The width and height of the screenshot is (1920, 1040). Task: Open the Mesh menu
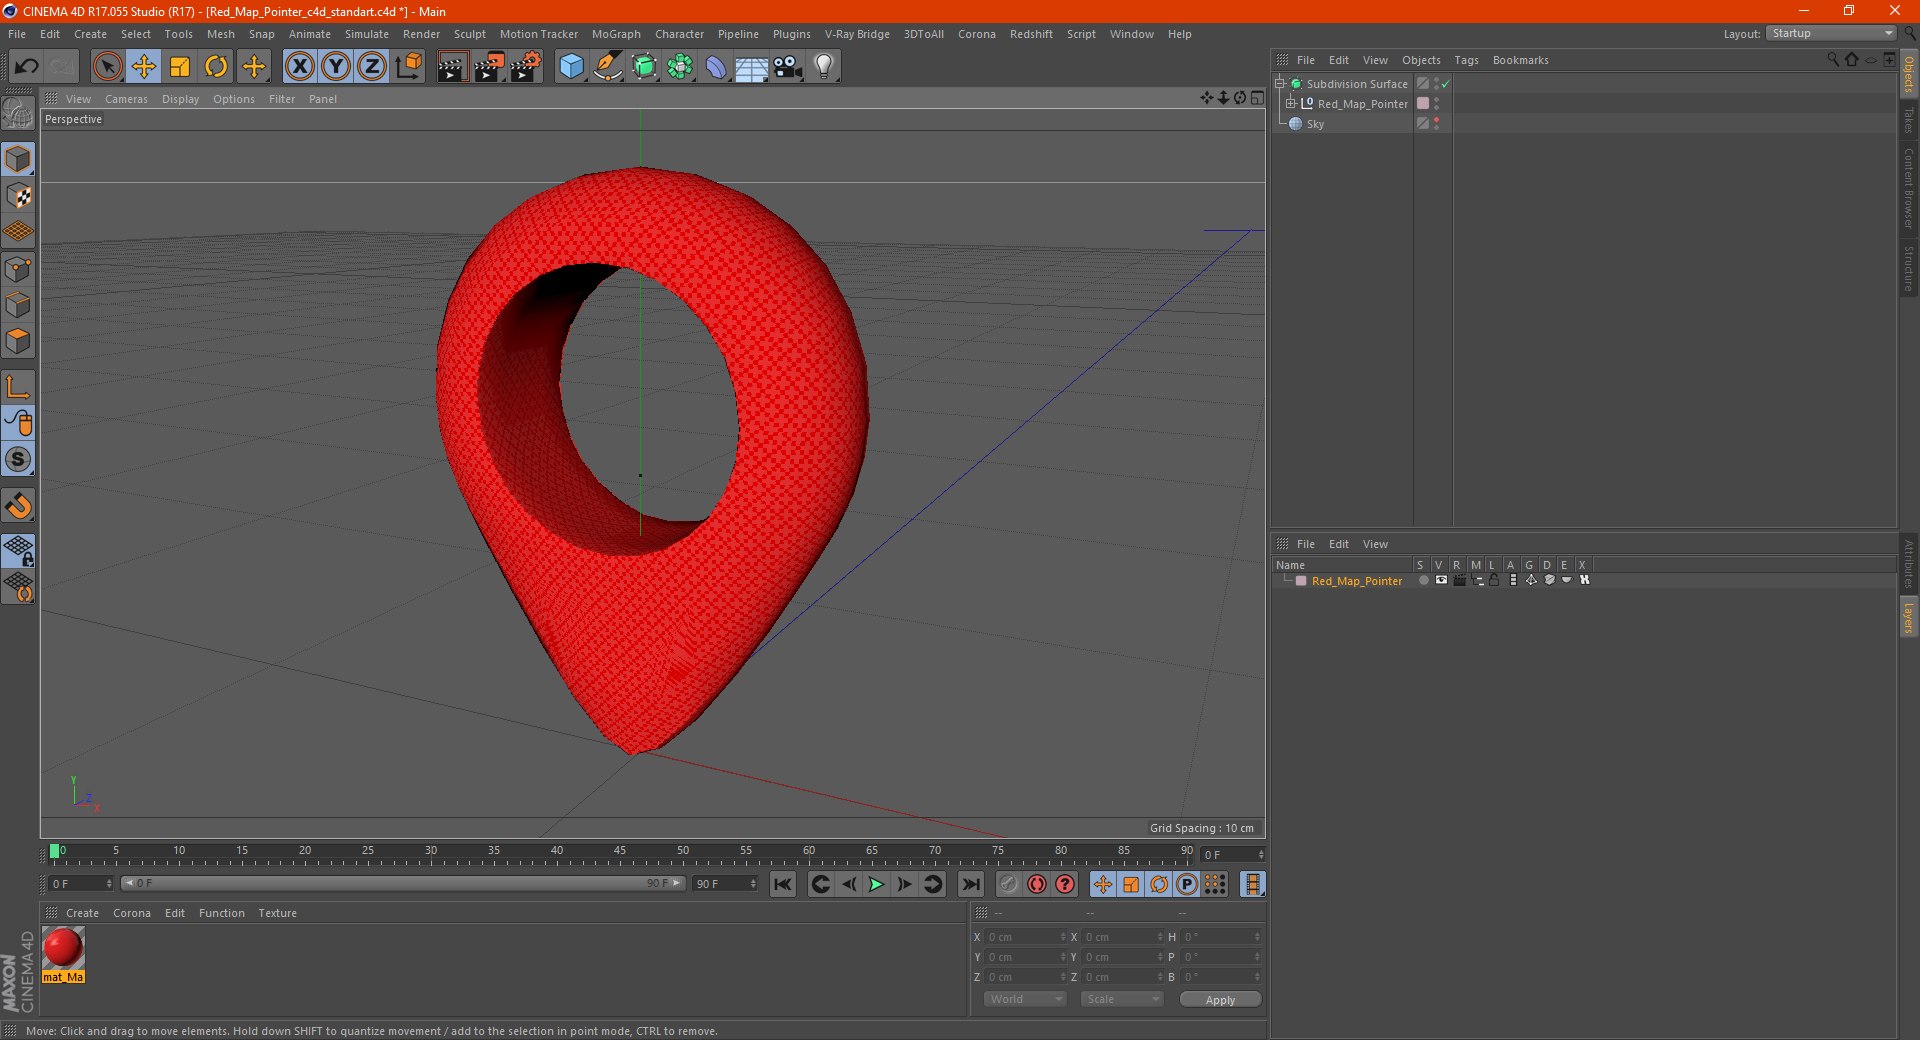coord(220,34)
